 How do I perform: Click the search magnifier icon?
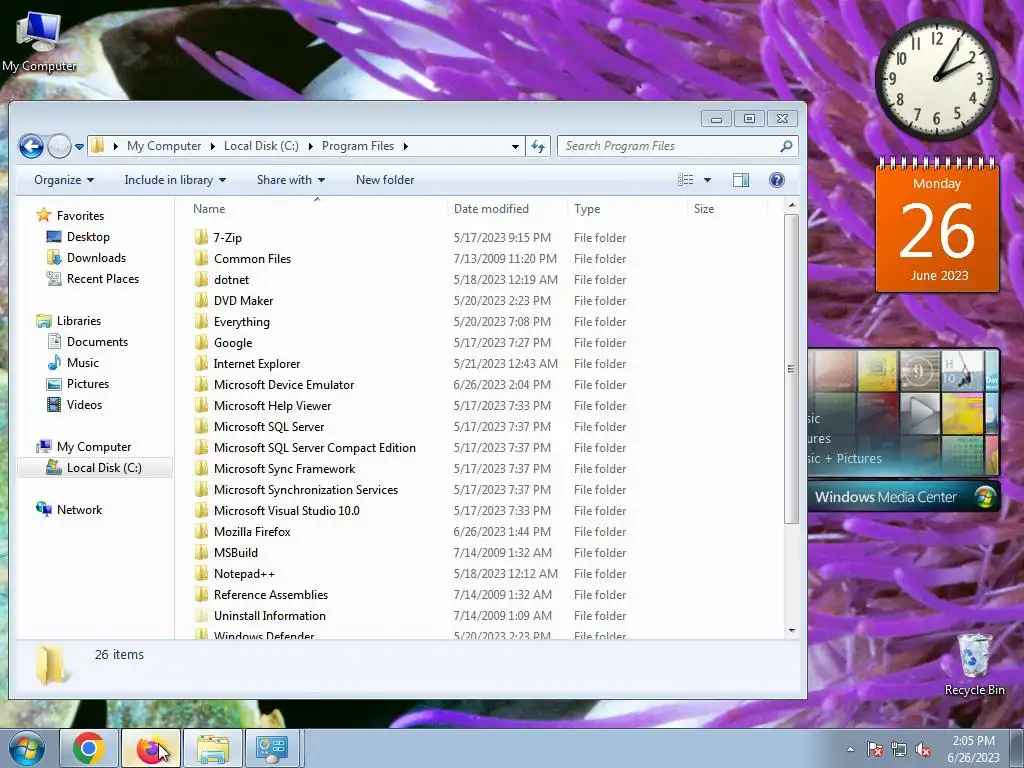click(787, 146)
